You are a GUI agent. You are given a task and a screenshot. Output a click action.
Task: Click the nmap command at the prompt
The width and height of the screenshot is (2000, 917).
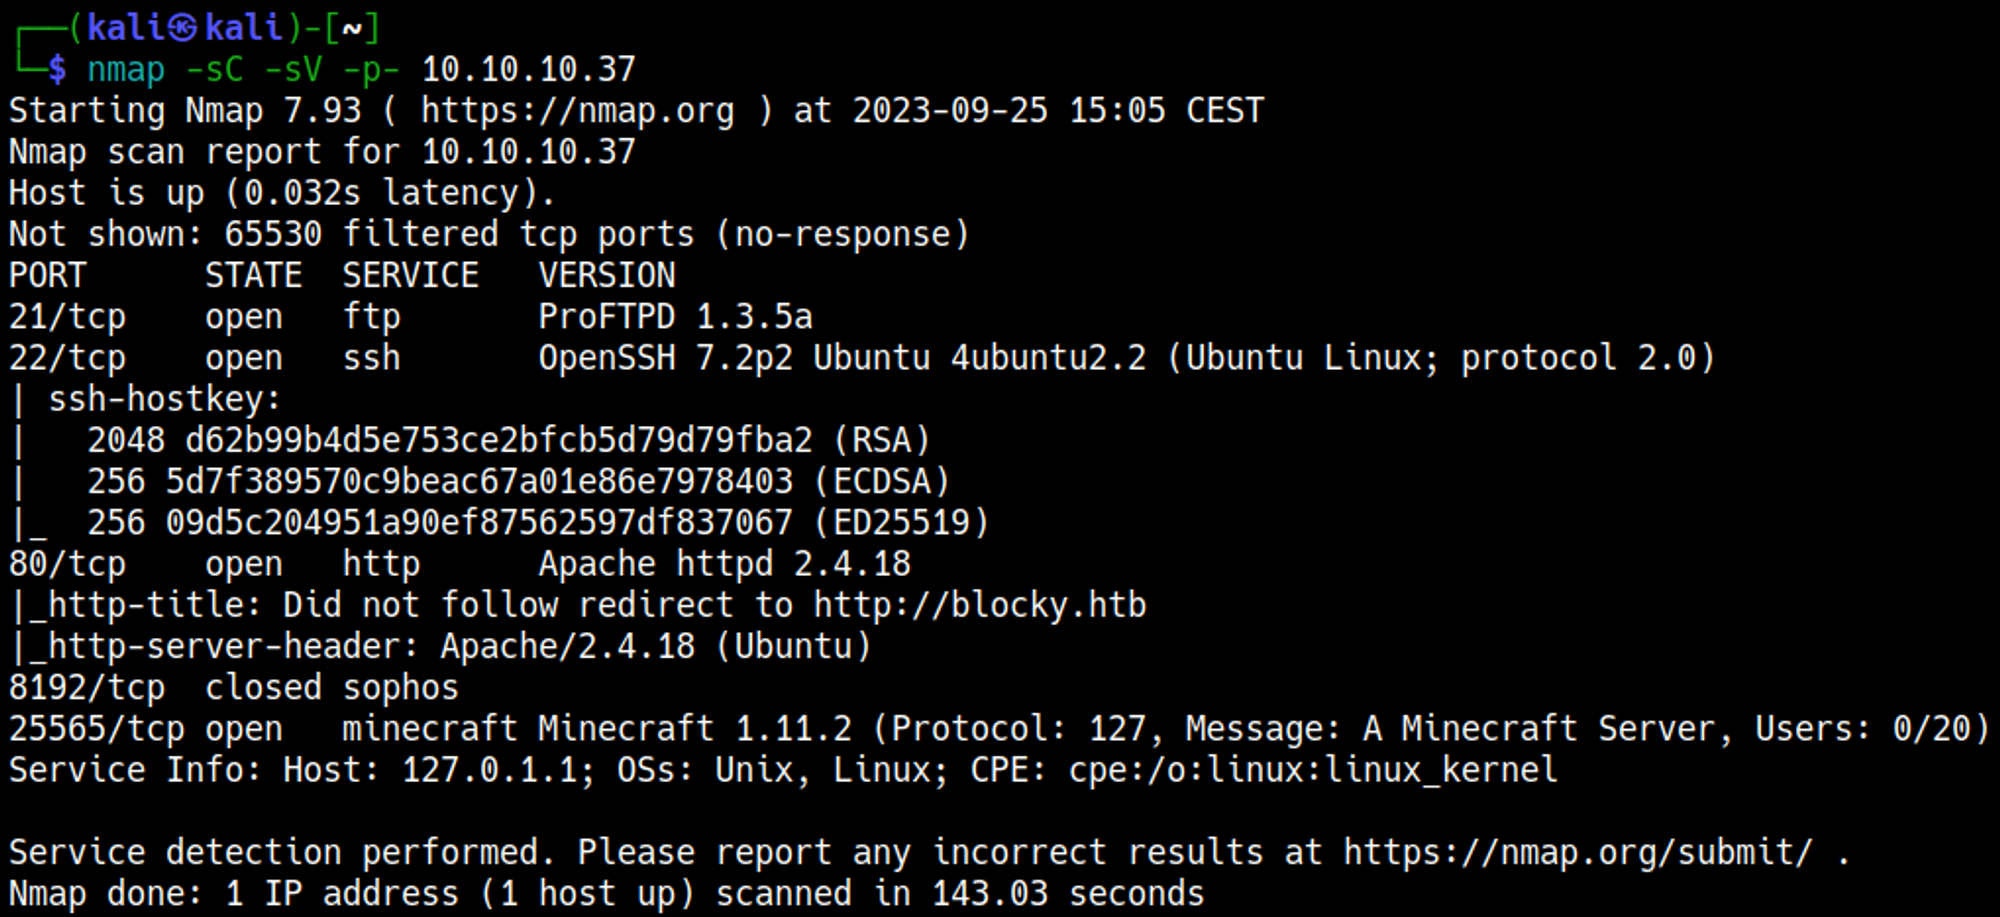tap(126, 69)
